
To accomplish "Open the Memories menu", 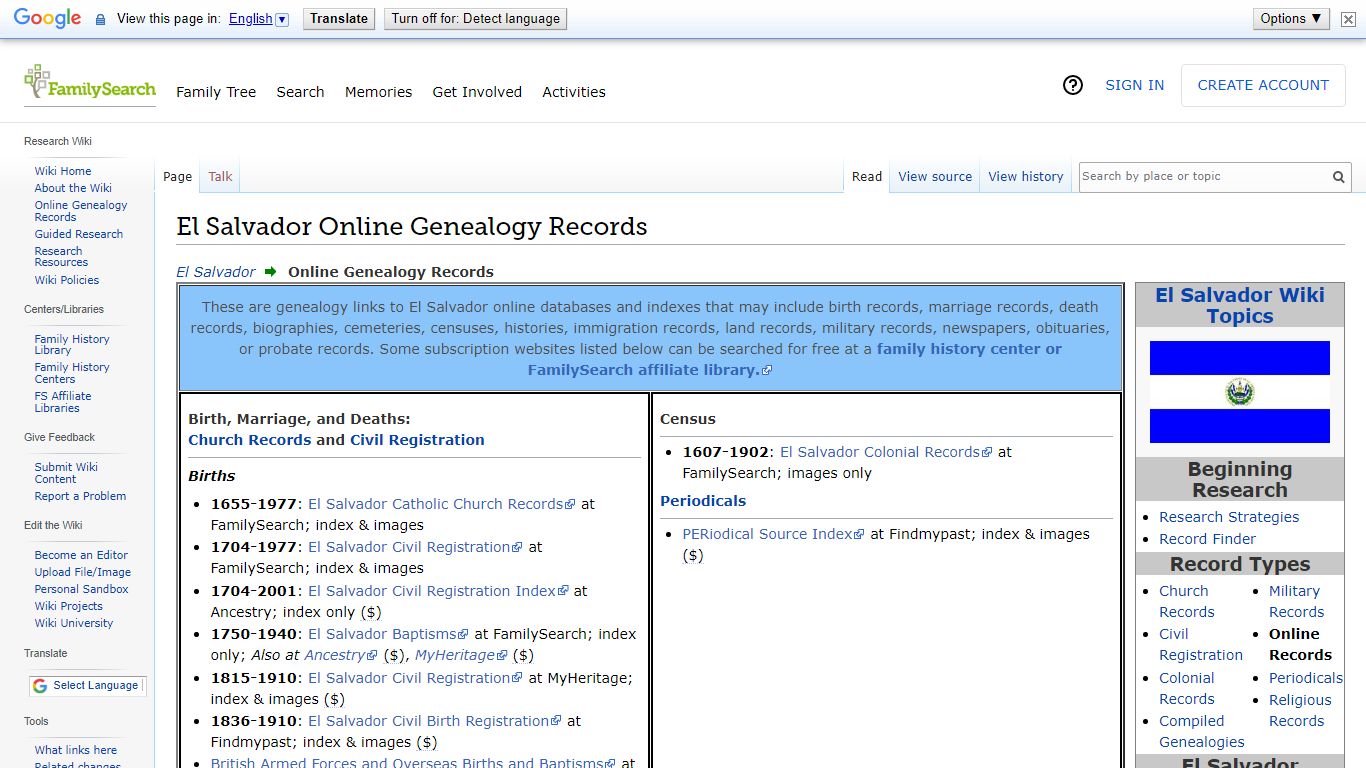I will click(378, 92).
